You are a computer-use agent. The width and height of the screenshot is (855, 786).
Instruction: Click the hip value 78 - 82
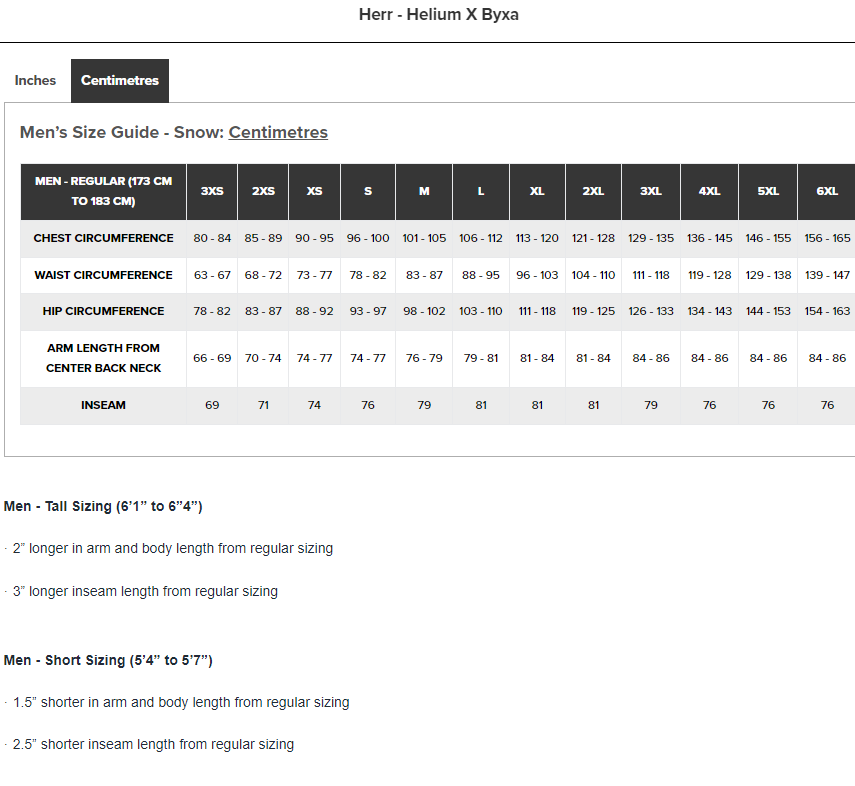pos(212,311)
